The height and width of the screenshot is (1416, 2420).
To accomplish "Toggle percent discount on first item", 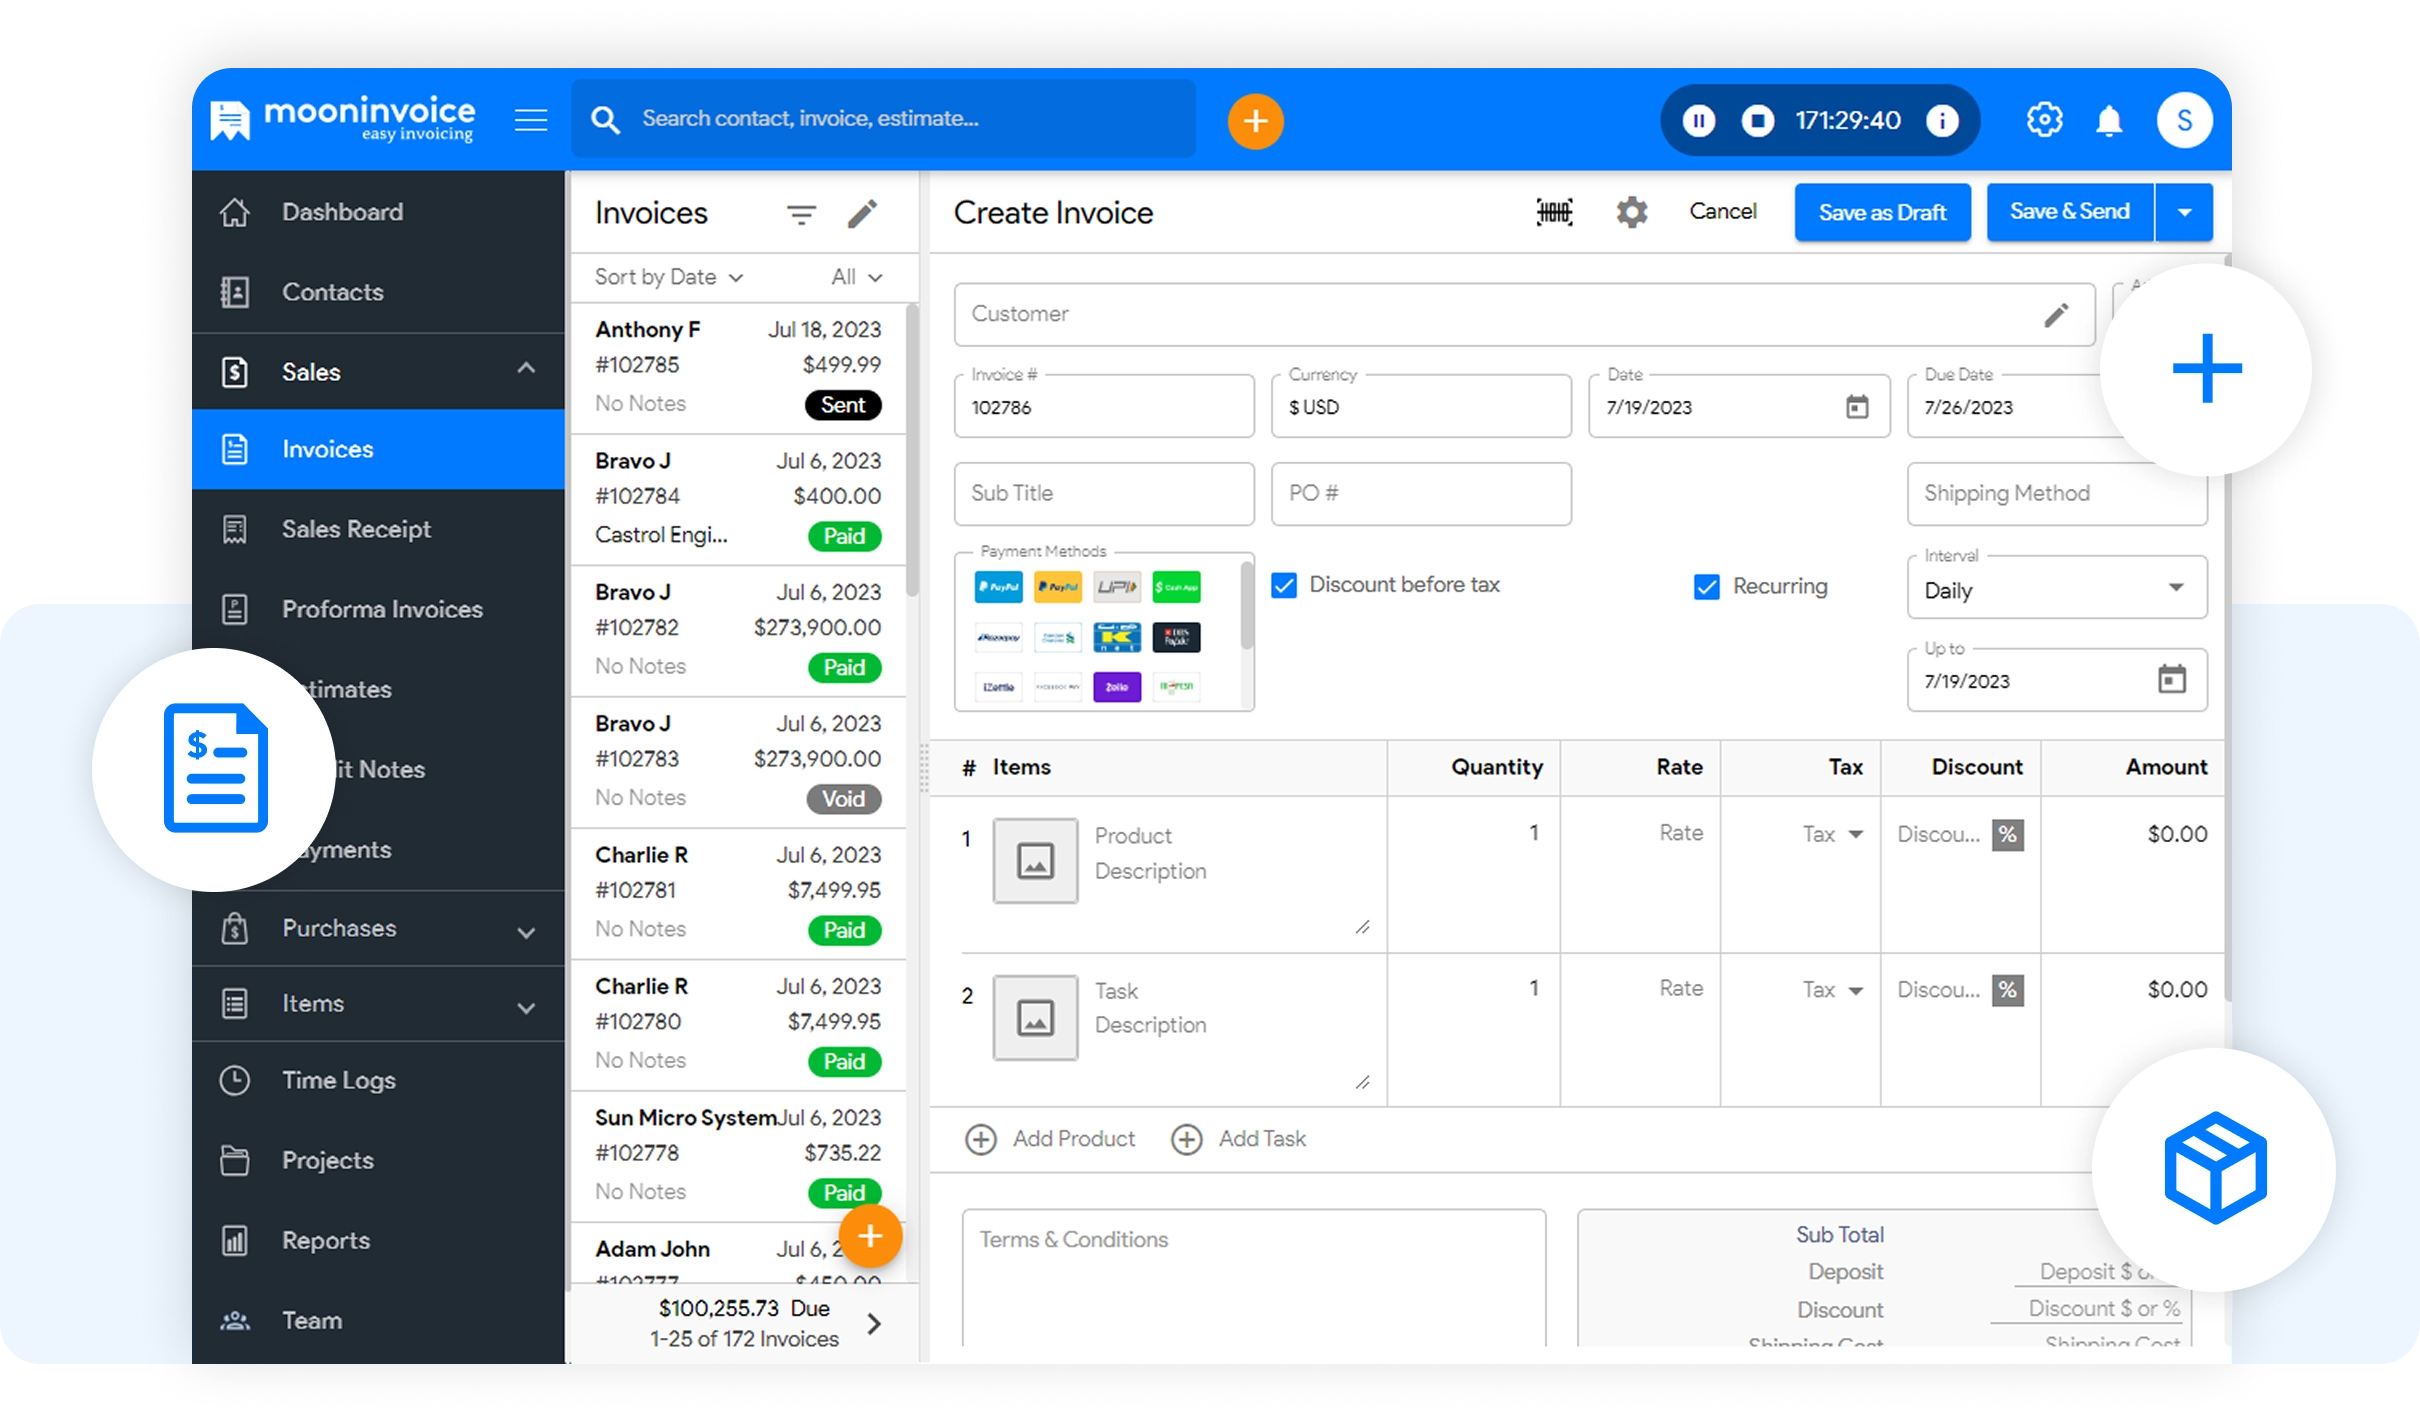I will tap(2007, 835).
